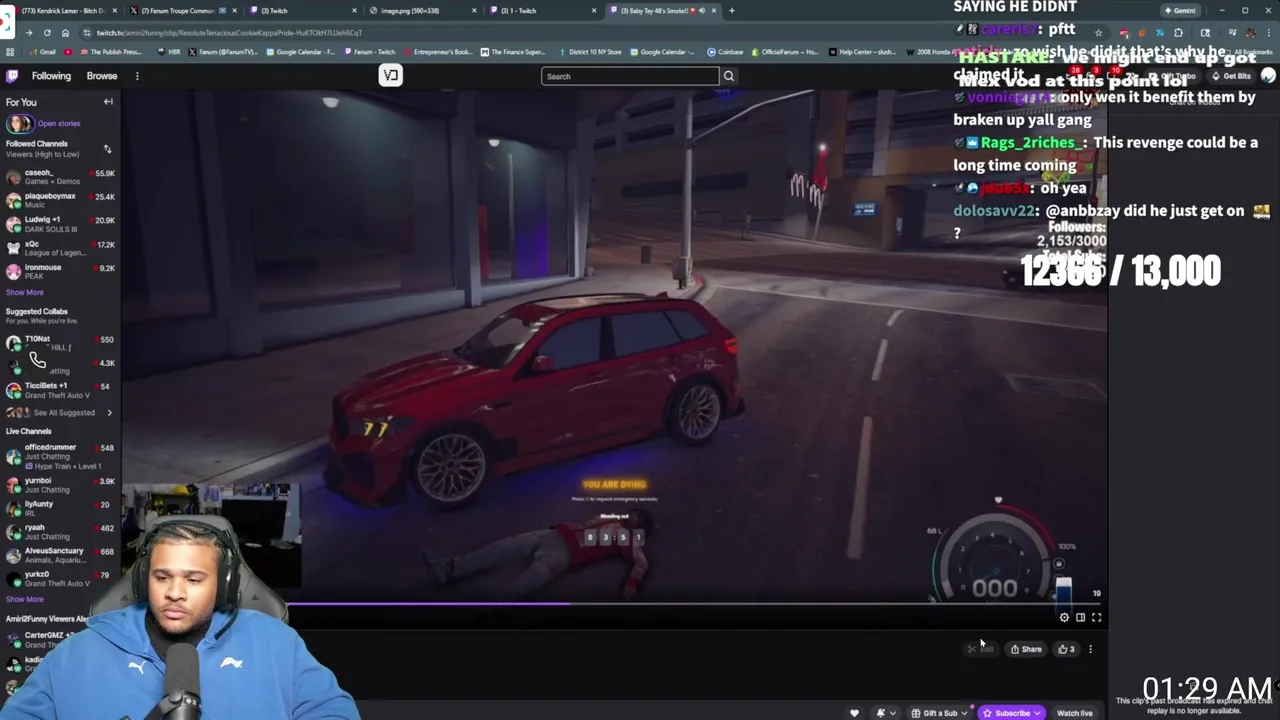Show more live channels
Screen dimensions: 1280x720
point(25,600)
